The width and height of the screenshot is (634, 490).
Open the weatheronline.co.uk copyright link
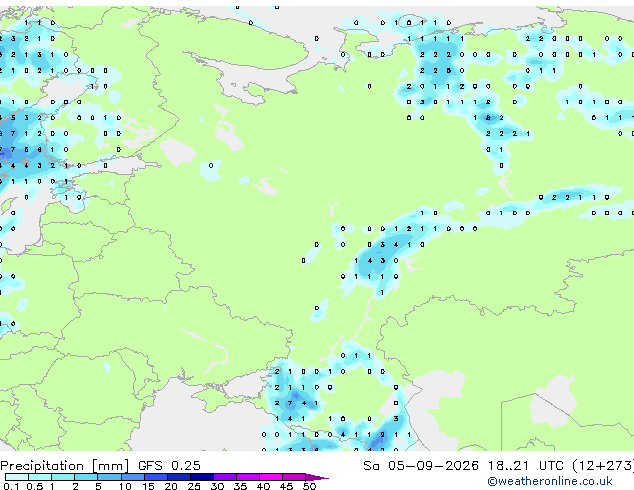(550, 481)
